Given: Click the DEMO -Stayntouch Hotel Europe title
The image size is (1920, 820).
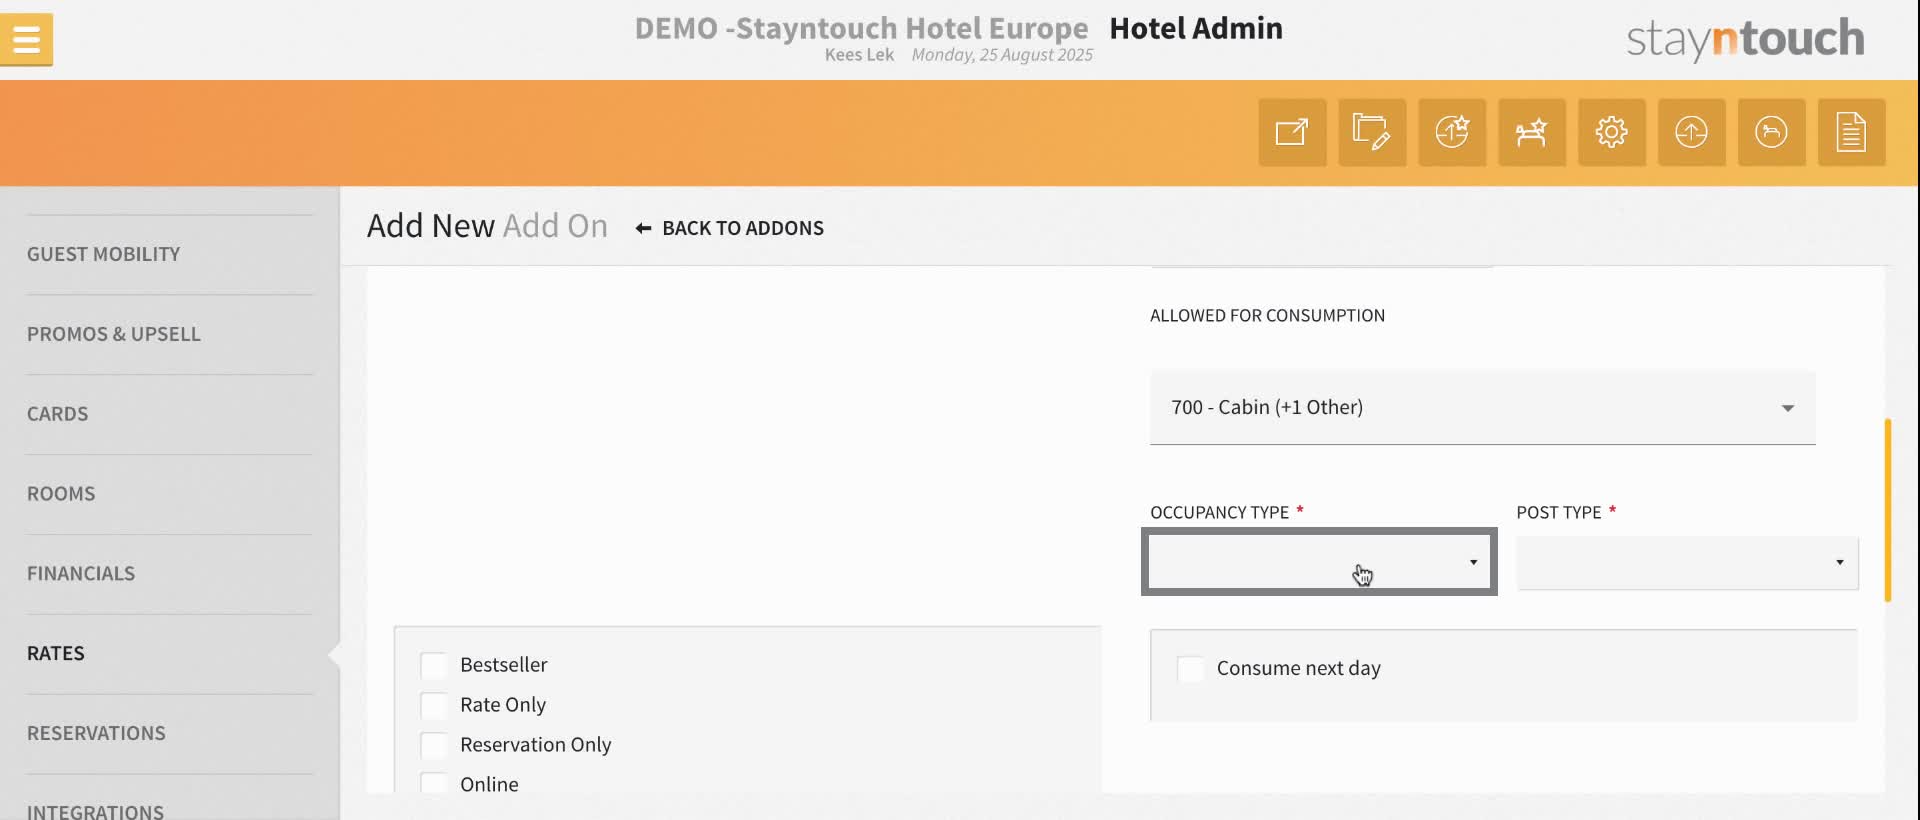Looking at the screenshot, I should (x=861, y=28).
